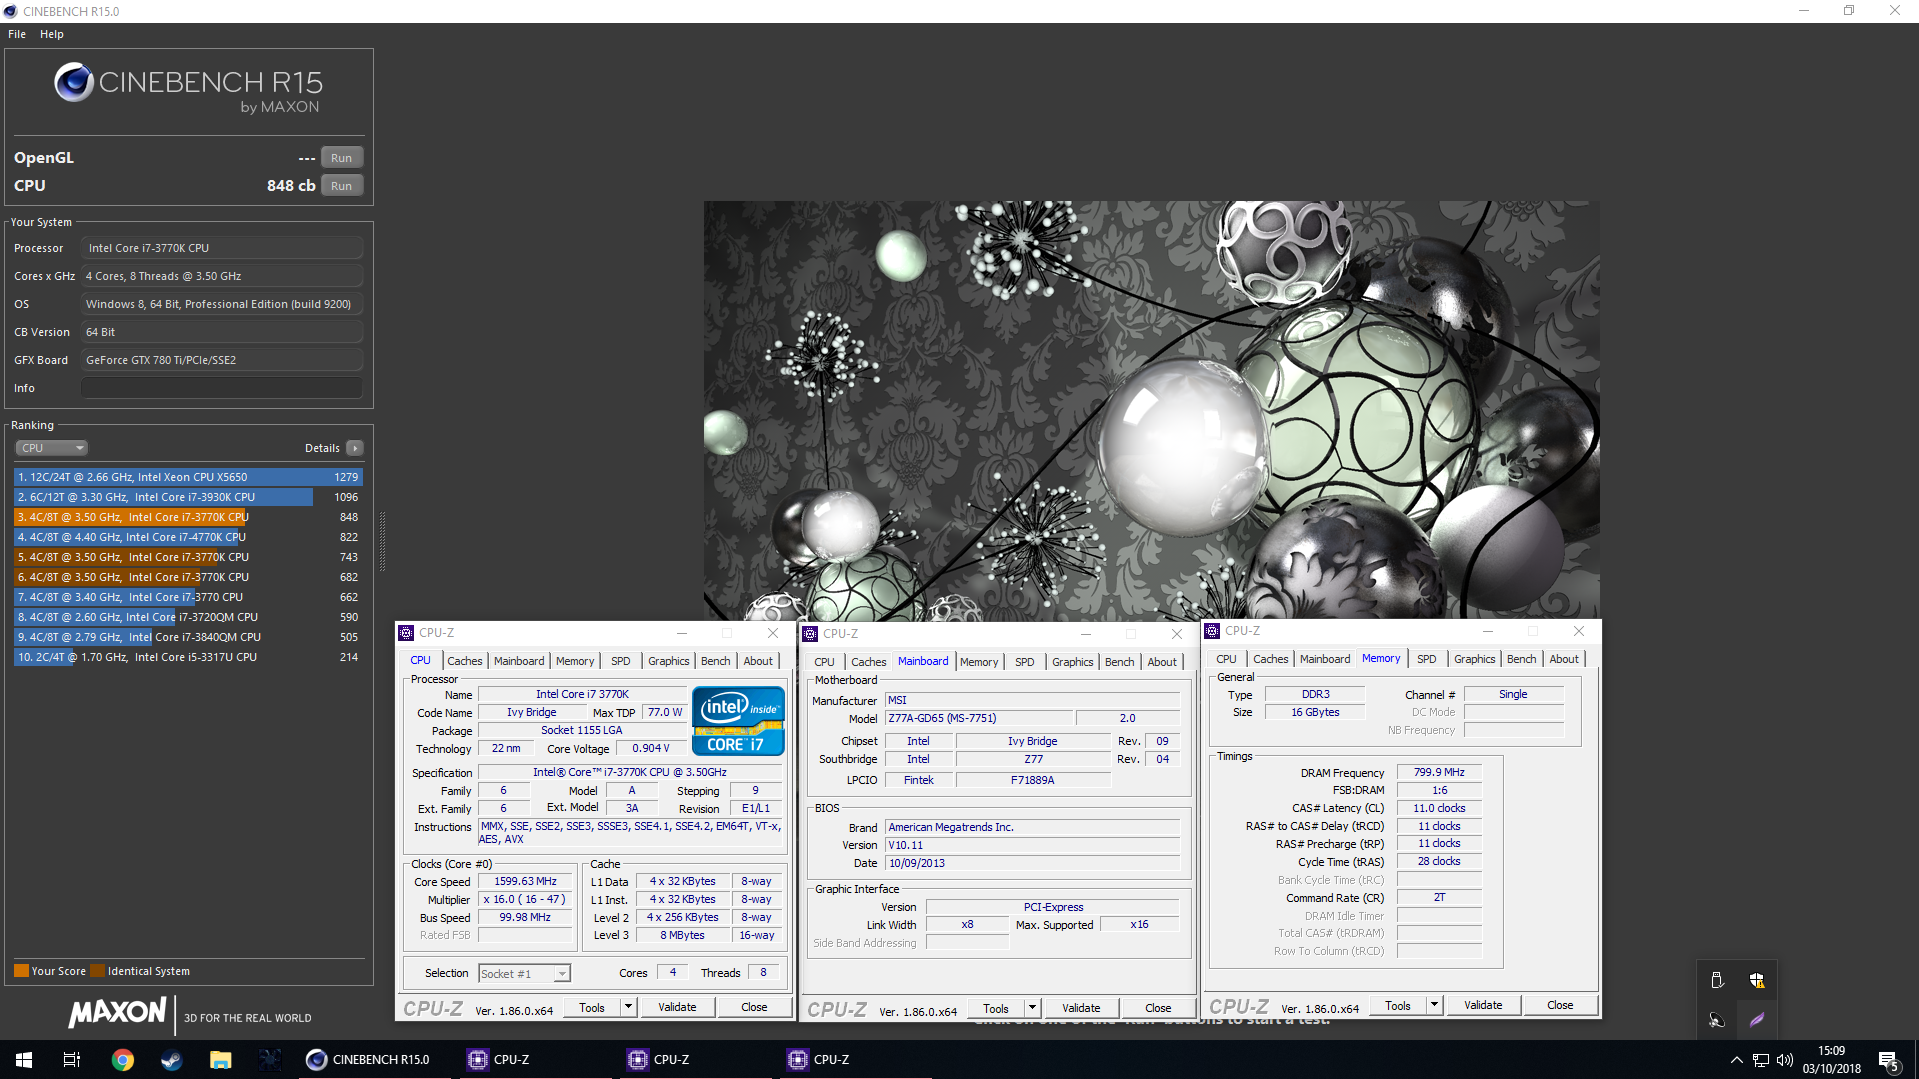Open File Explorer from taskbar
The width and height of the screenshot is (1919, 1079).
pyautogui.click(x=221, y=1060)
